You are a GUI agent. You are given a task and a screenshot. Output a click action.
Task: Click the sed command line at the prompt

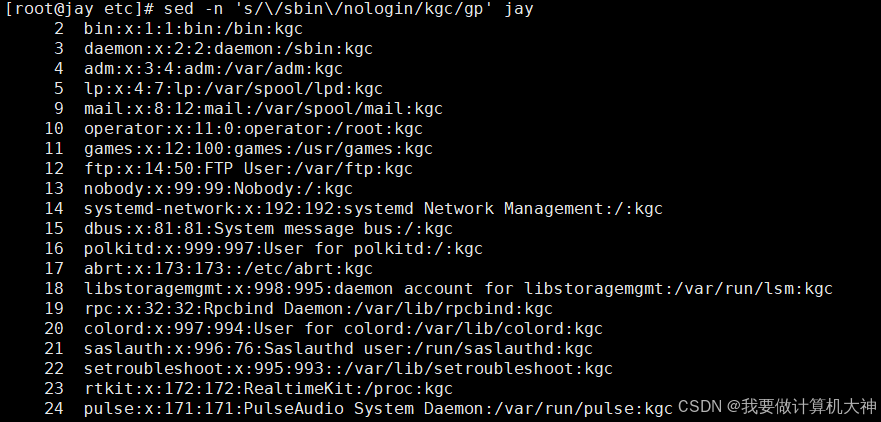click(348, 10)
